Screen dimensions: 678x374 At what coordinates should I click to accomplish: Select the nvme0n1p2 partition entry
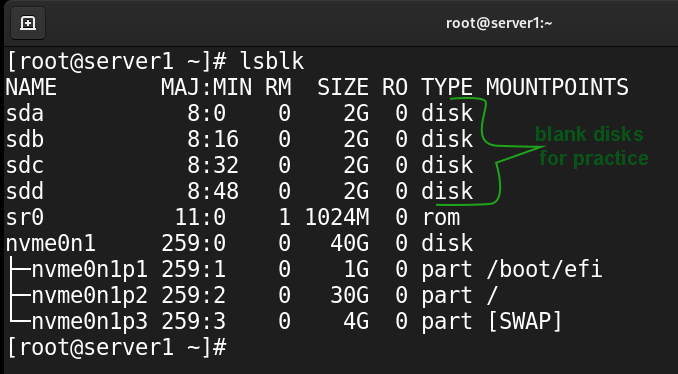(90, 295)
